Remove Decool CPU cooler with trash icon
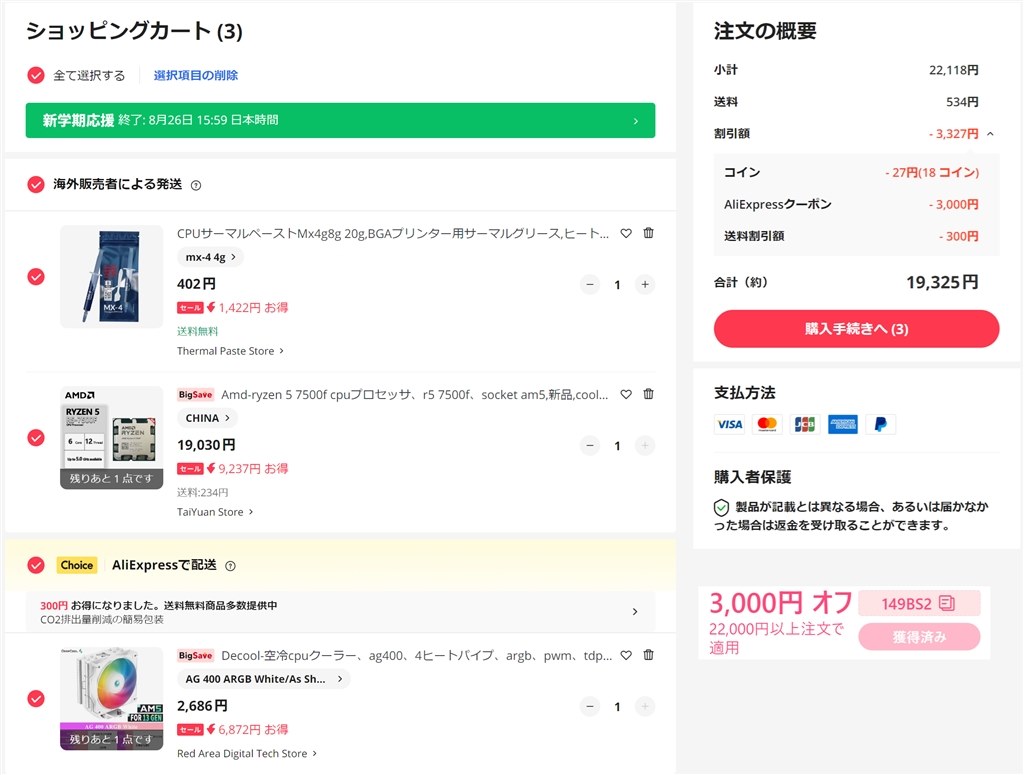Image resolution: width=1024 pixels, height=775 pixels. coord(648,655)
